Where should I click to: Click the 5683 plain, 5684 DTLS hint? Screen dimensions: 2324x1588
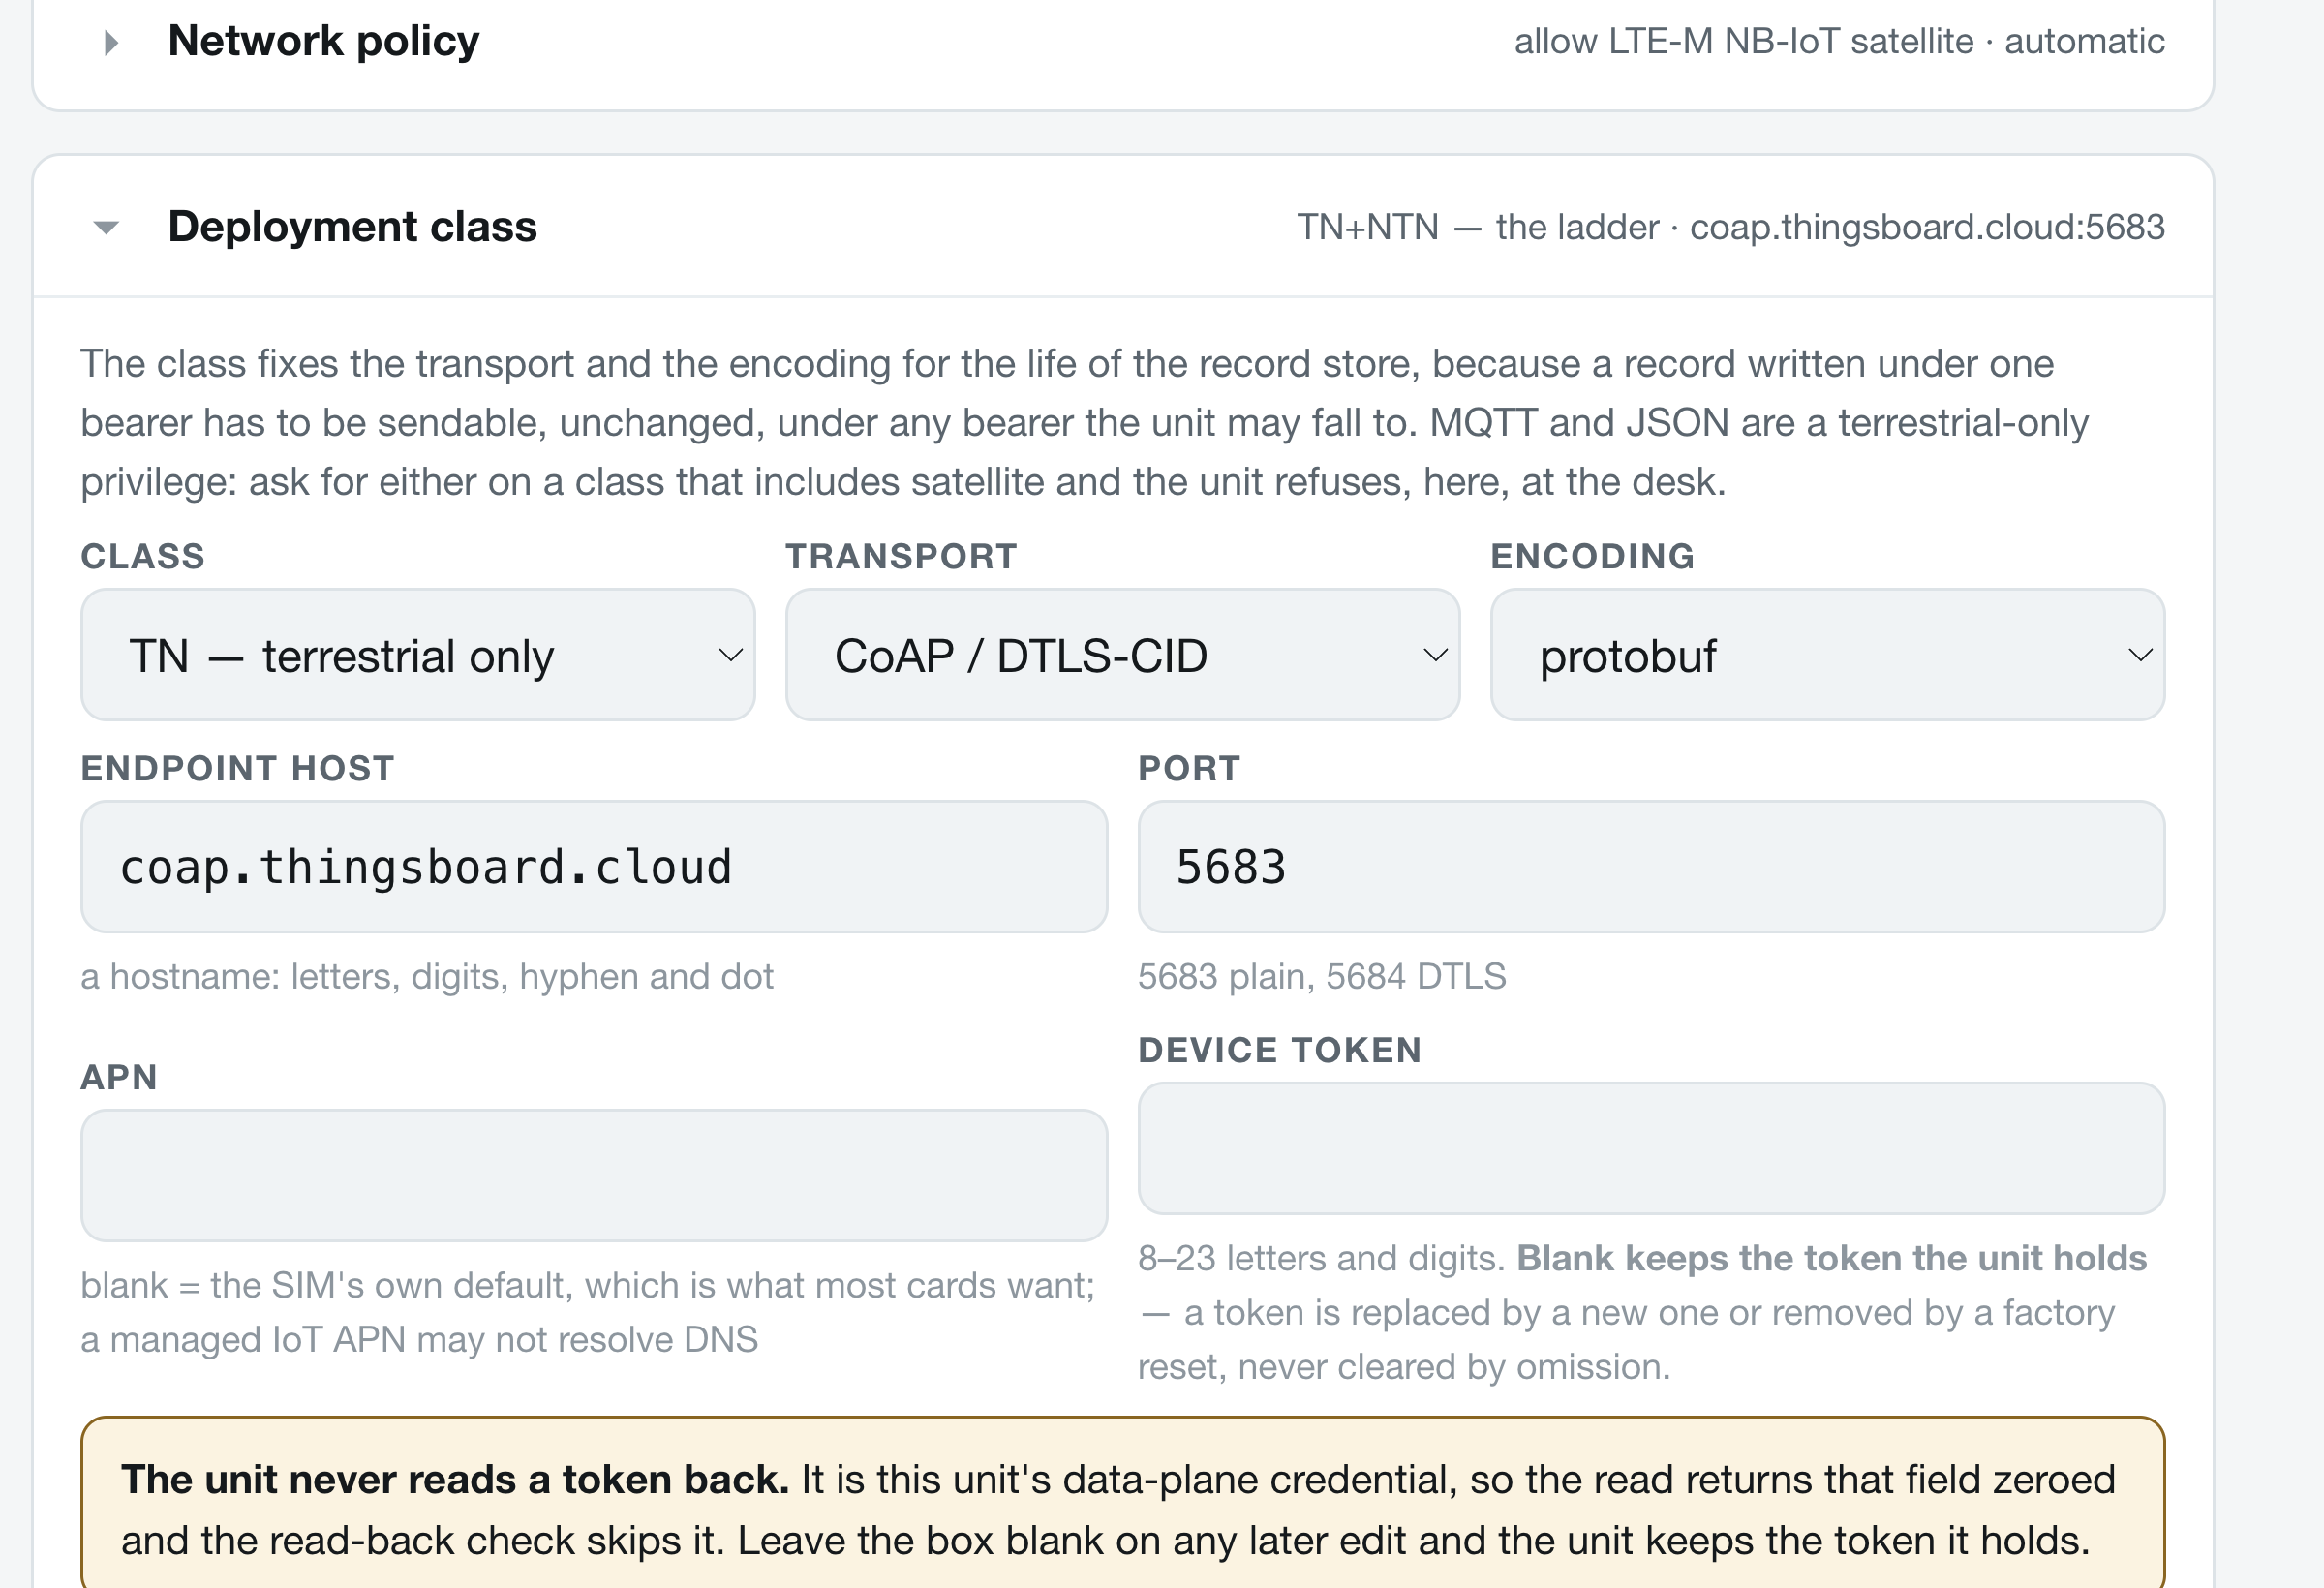(1322, 976)
